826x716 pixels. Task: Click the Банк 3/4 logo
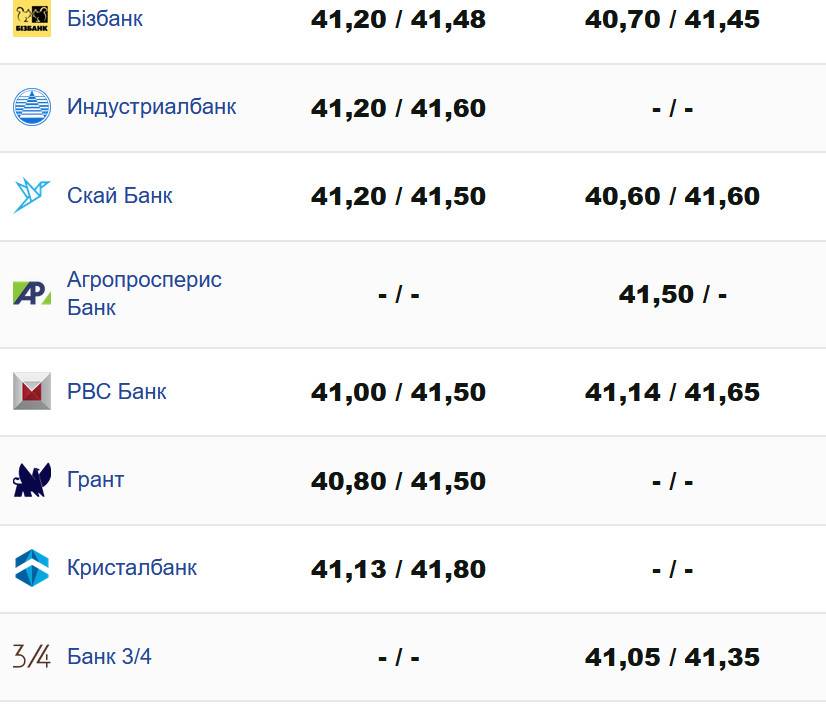click(x=32, y=657)
